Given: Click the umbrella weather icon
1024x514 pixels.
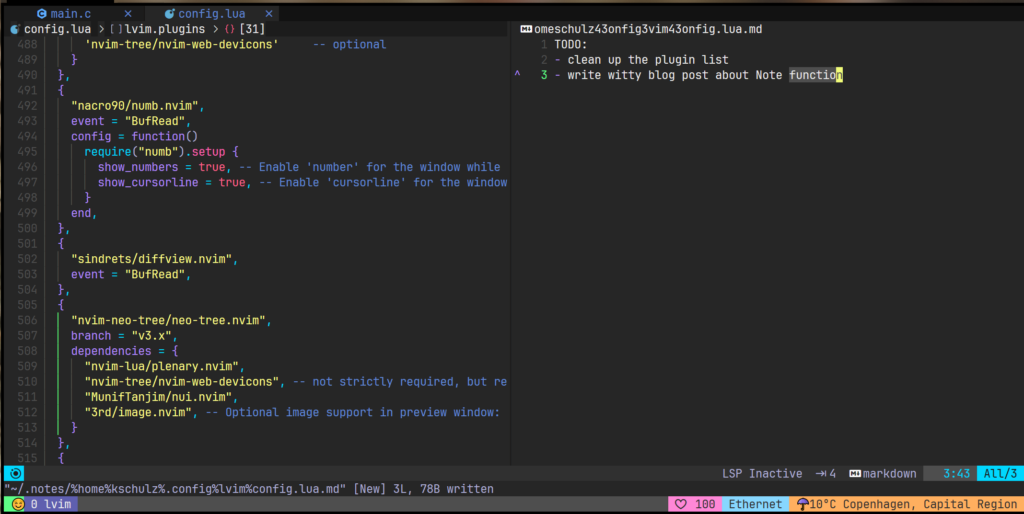Looking at the screenshot, I should click(803, 504).
